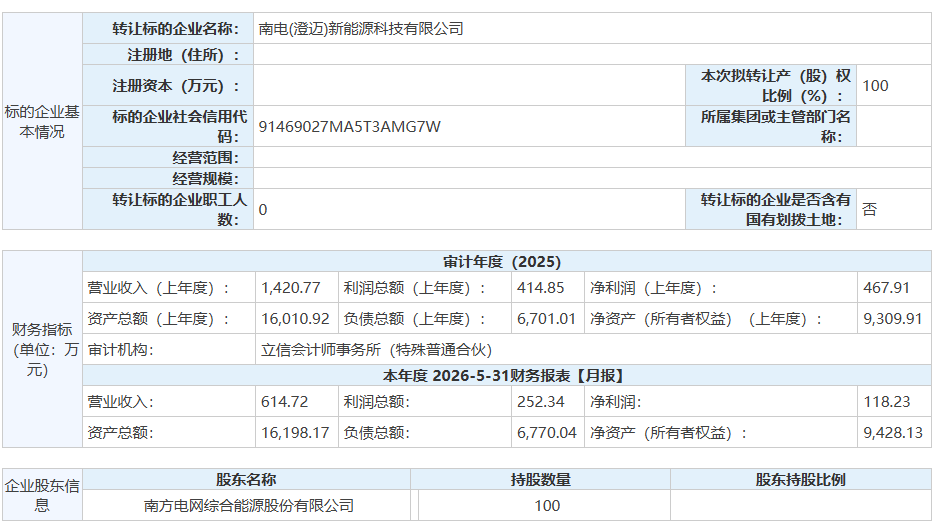
Task: Click the 经营范围 label
Action: coord(206,158)
